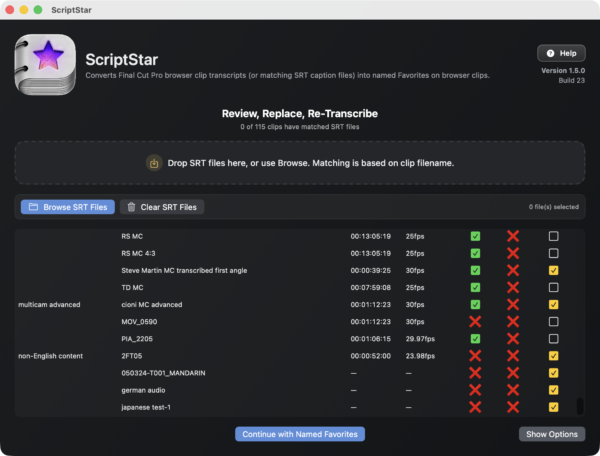600x456 pixels.
Task: Uncheck the japanese test-1 checkbox
Action: tap(553, 407)
